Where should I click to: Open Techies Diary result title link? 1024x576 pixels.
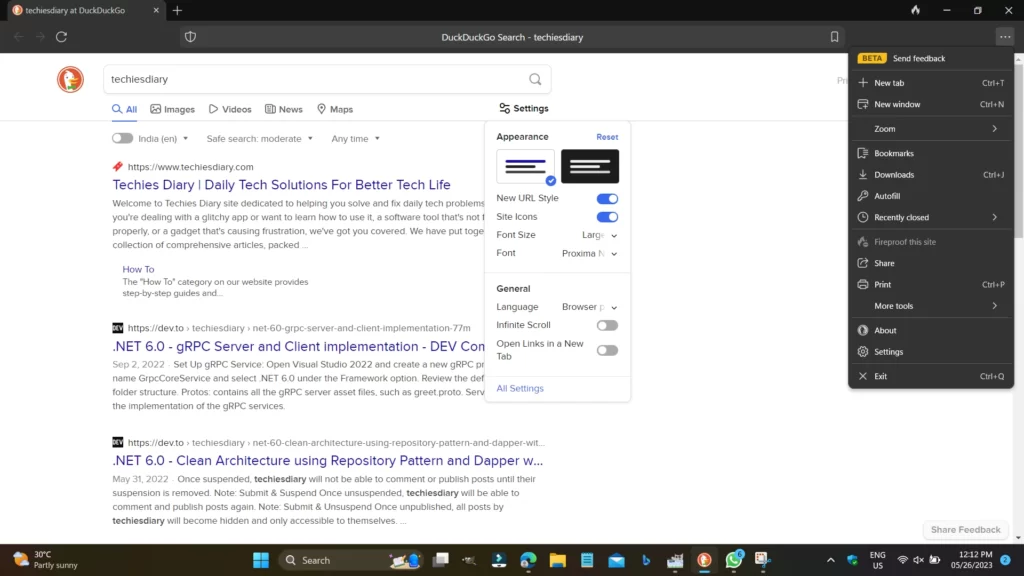tap(281, 185)
